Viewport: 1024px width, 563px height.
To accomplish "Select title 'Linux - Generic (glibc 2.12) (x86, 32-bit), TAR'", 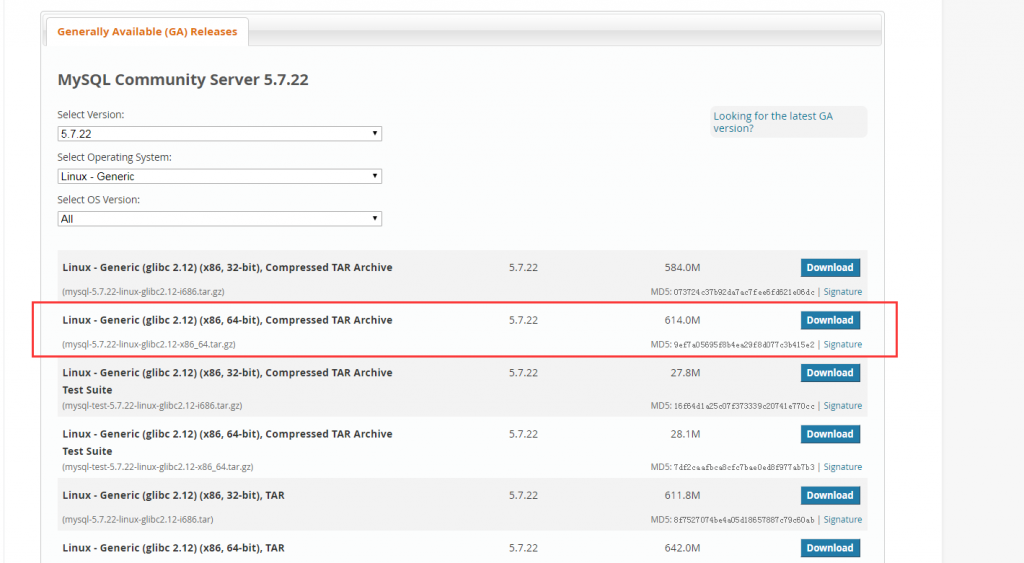I will pyautogui.click(x=174, y=496).
